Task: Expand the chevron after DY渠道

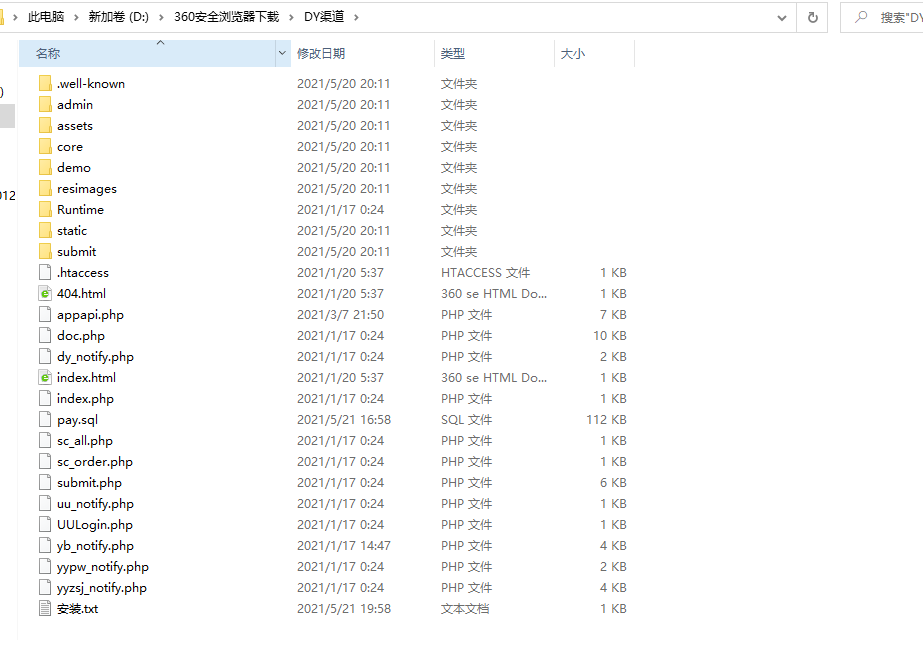Action: click(x=356, y=18)
